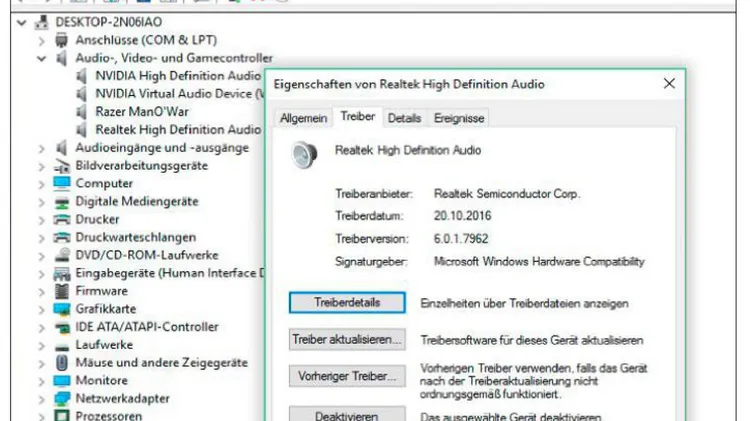Expand DVD/CD-ROM-Laufwerke category arrow

point(42,256)
